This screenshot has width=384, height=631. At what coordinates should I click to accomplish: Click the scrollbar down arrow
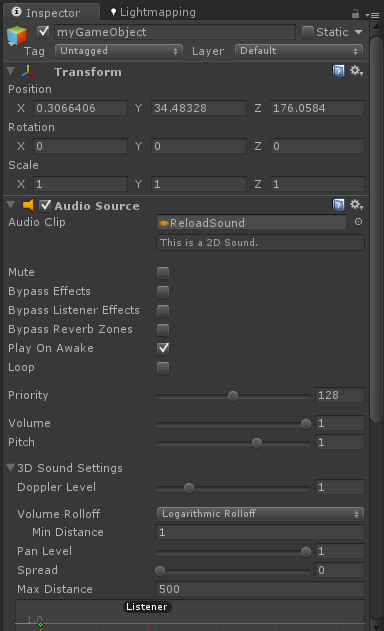coord(376,627)
